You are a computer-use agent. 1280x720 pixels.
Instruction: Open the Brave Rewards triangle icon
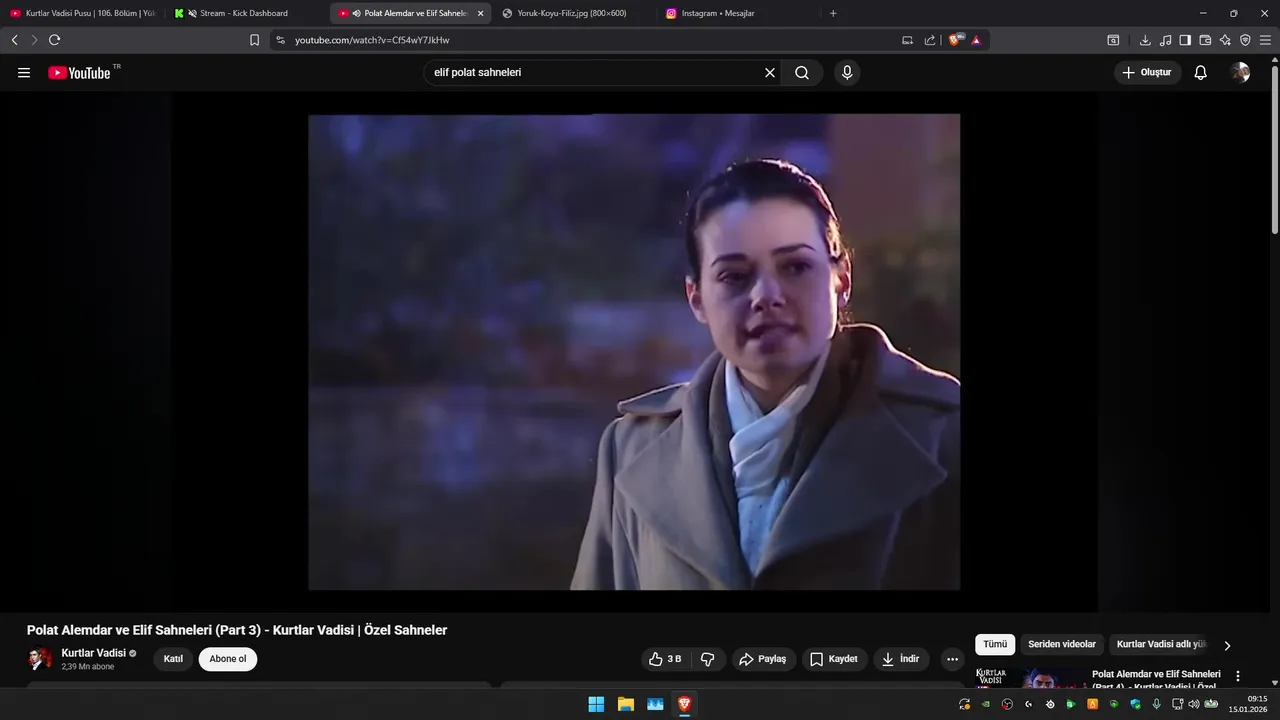point(976,40)
